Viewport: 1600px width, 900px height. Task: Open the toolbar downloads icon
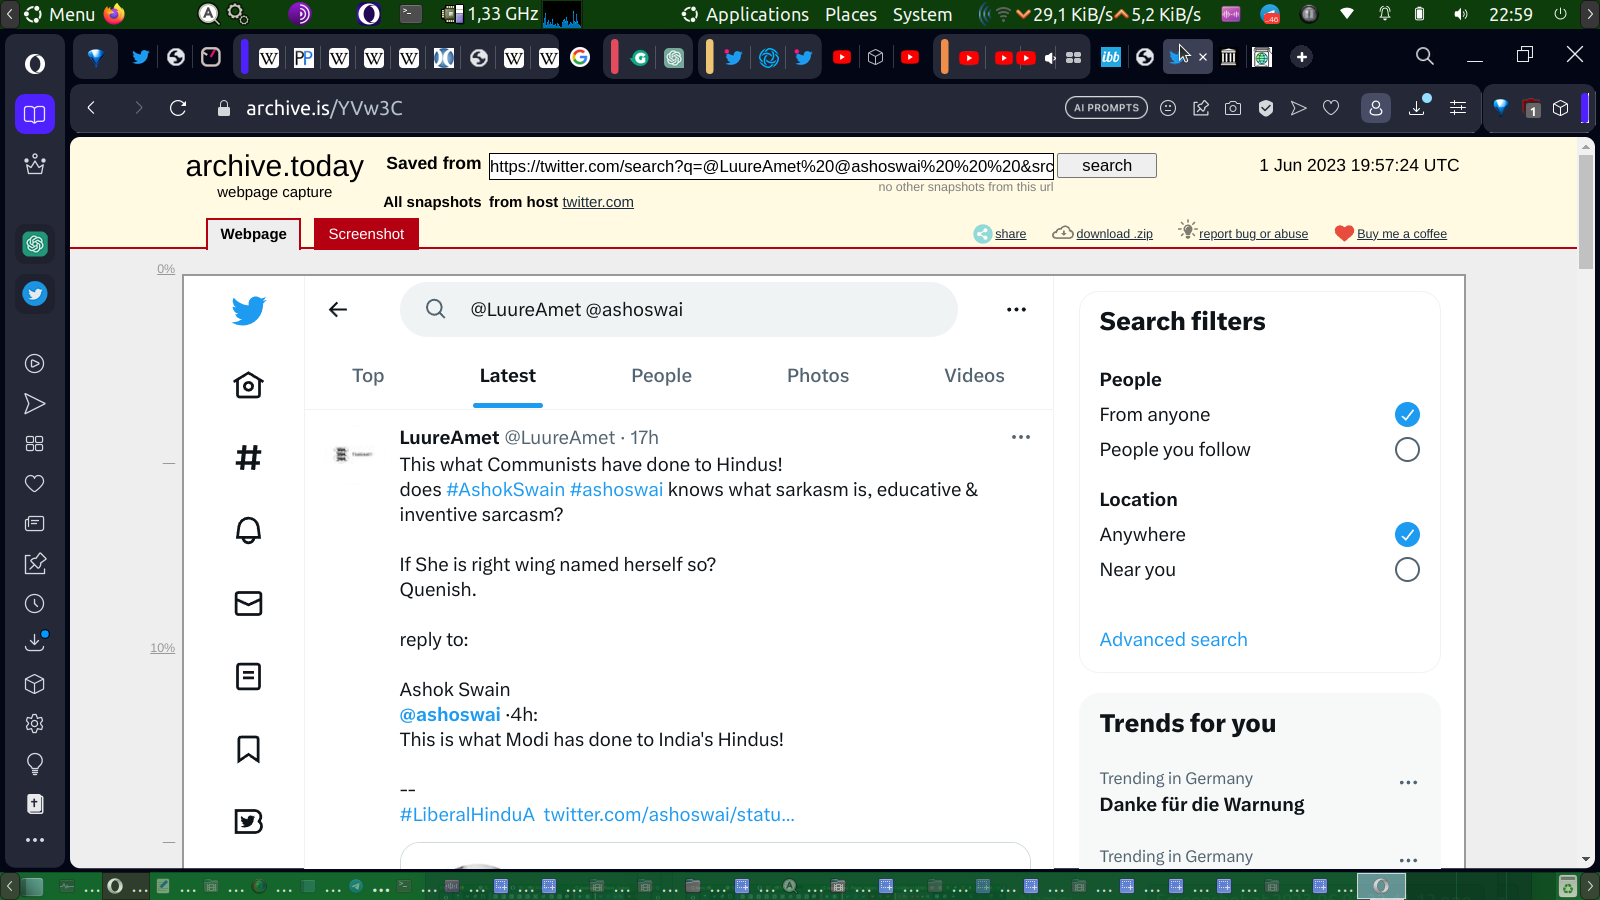1417,107
